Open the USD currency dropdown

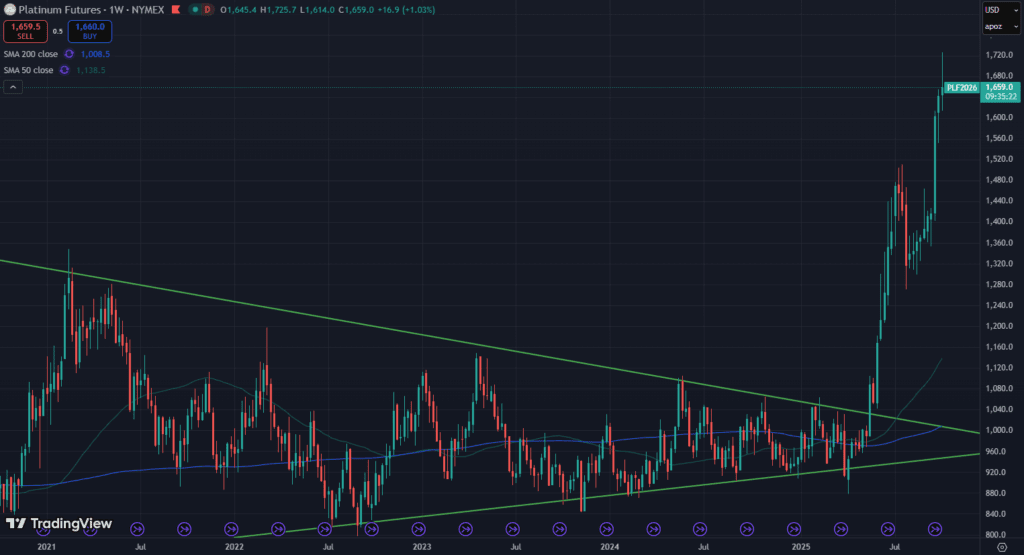(996, 10)
